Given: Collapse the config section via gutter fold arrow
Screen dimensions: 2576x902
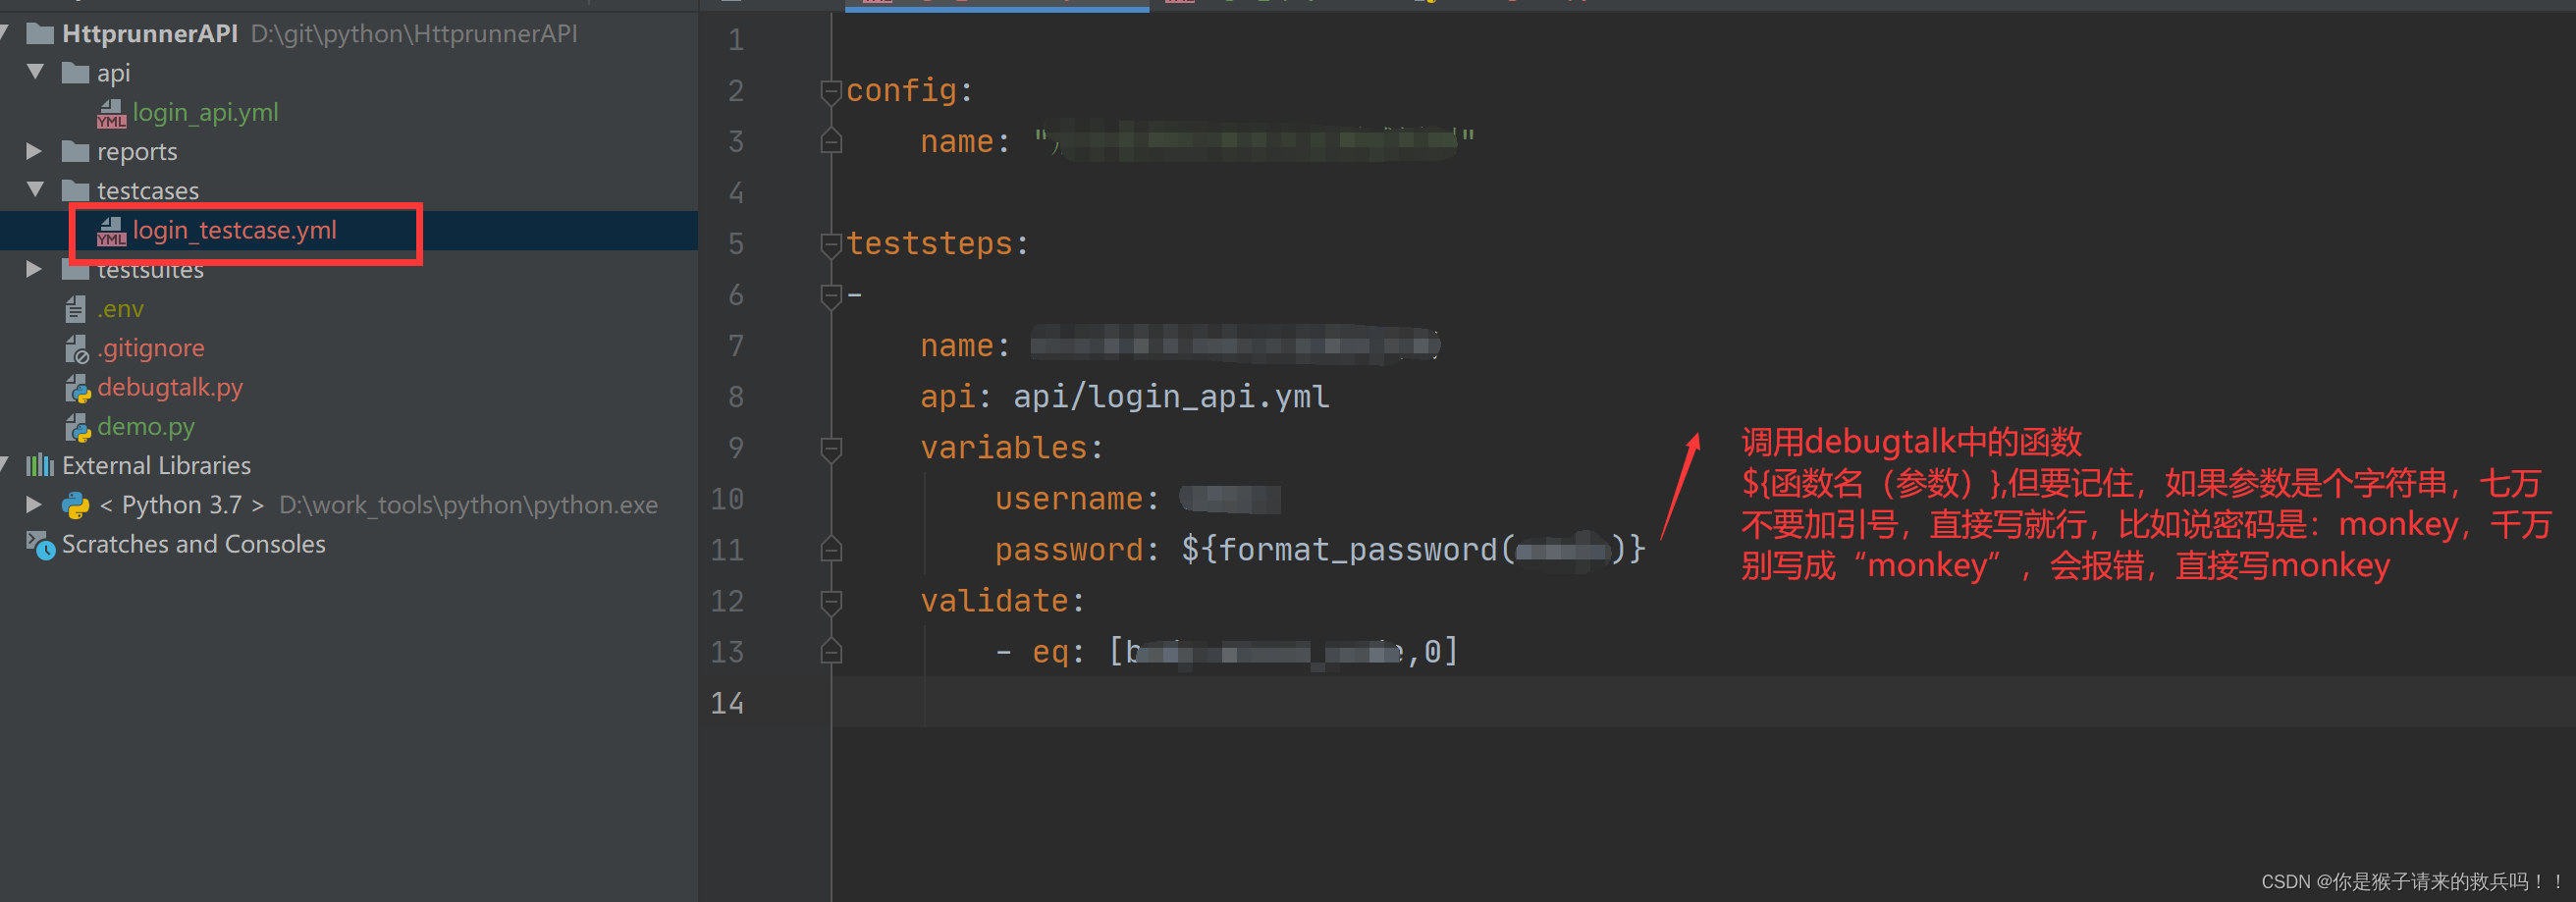Looking at the screenshot, I should (x=831, y=90).
